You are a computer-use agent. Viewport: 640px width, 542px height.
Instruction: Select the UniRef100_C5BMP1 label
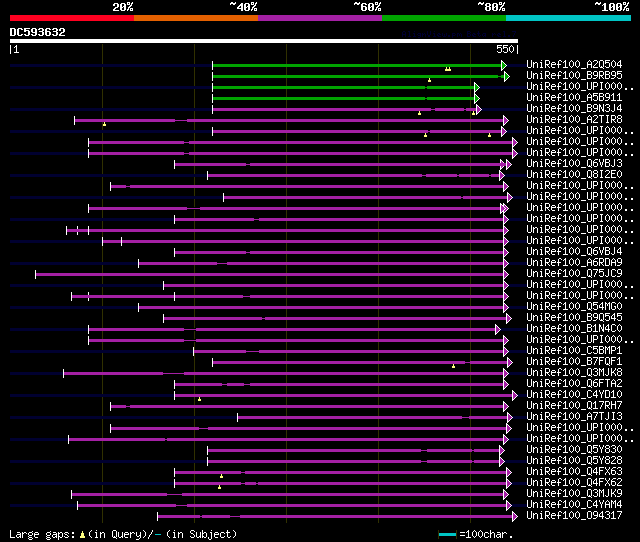(x=574, y=351)
